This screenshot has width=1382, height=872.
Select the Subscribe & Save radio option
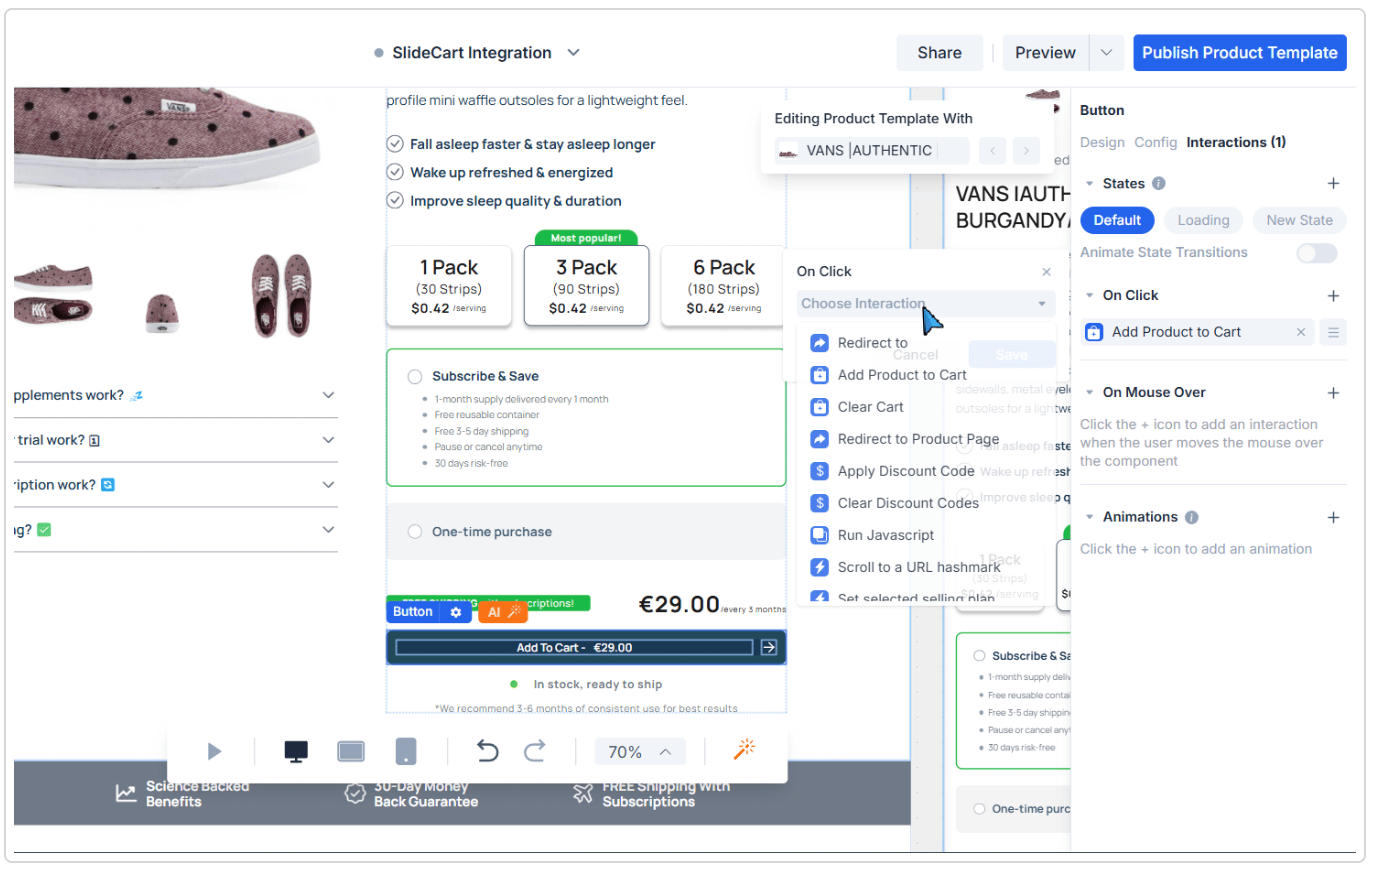pyautogui.click(x=414, y=377)
